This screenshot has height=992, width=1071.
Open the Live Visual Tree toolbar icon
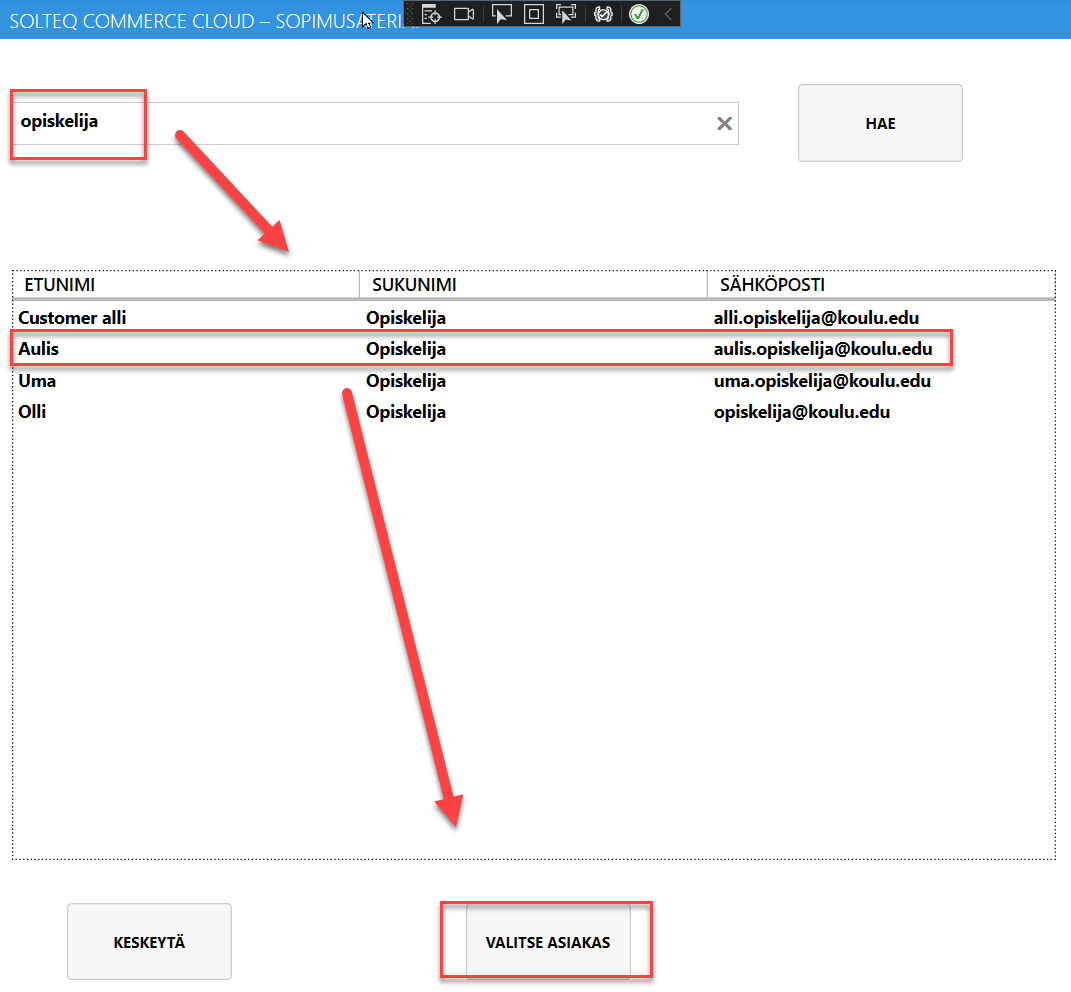pyautogui.click(x=431, y=14)
